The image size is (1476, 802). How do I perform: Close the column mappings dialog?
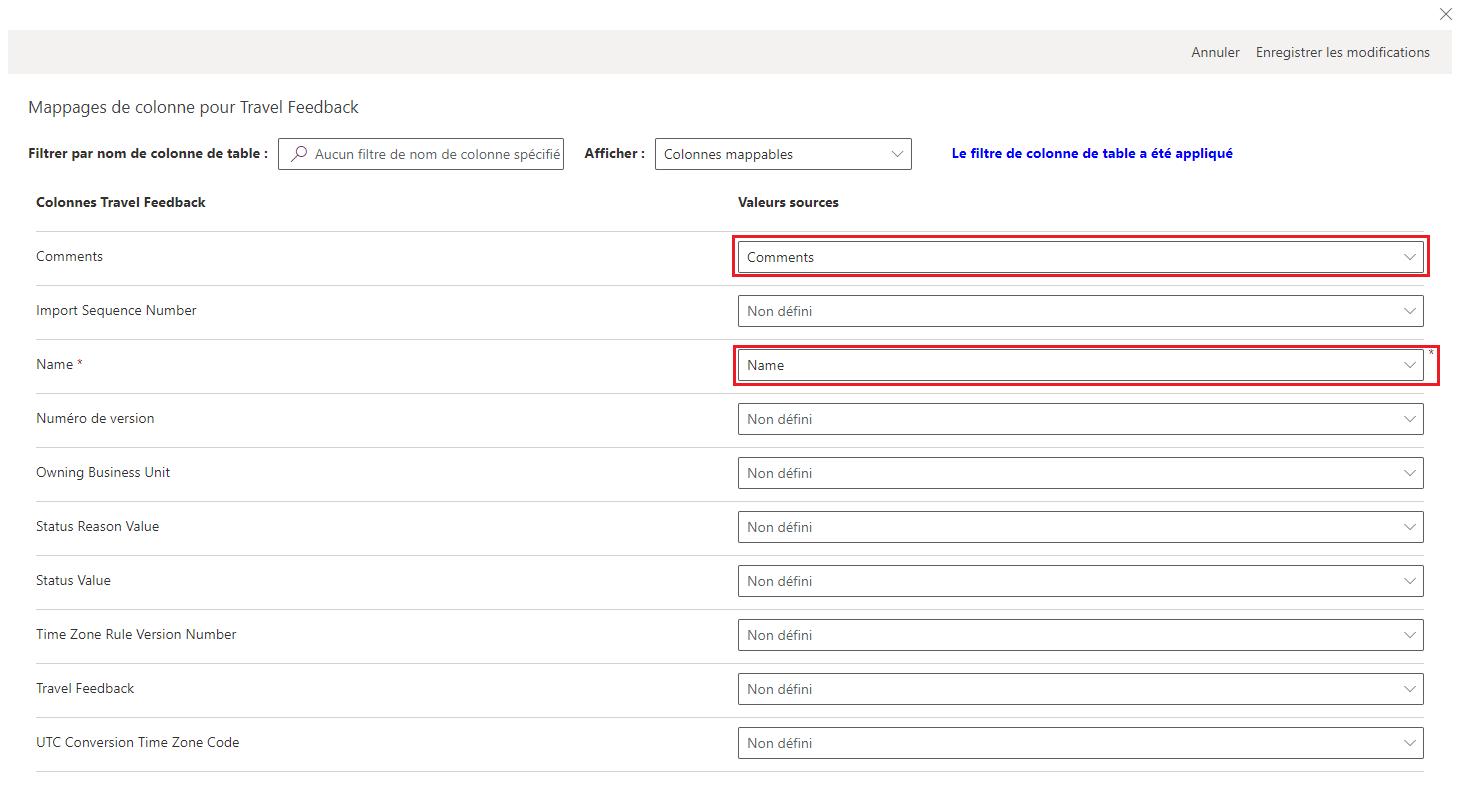(1445, 15)
